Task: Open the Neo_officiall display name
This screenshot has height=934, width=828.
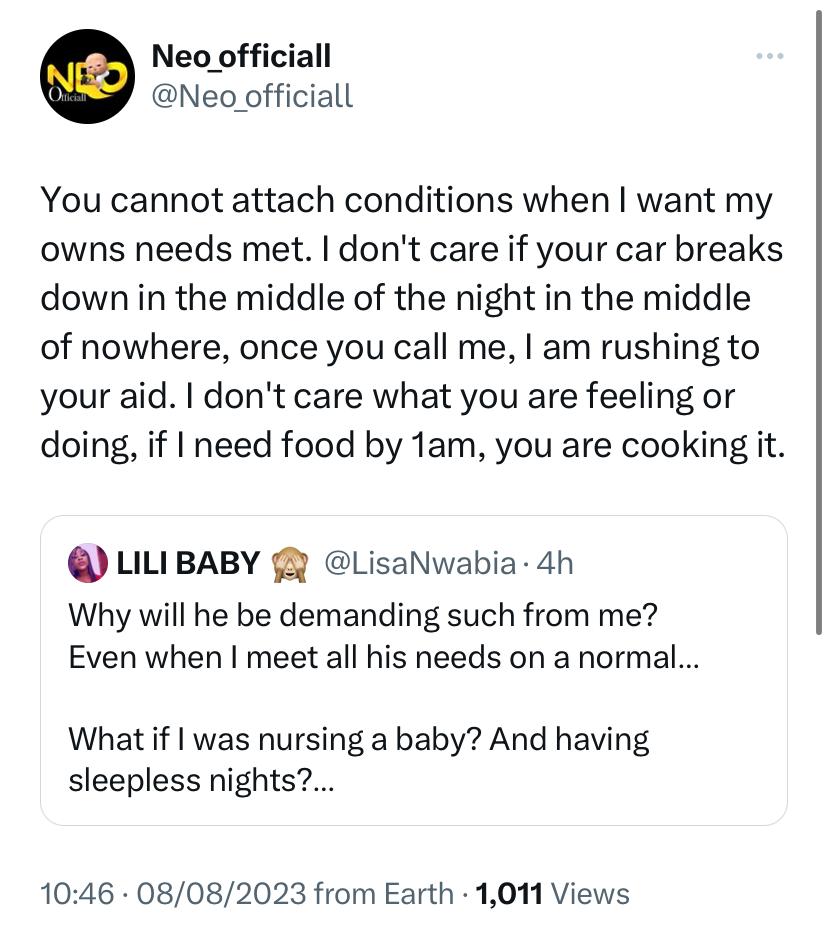Action: click(241, 56)
